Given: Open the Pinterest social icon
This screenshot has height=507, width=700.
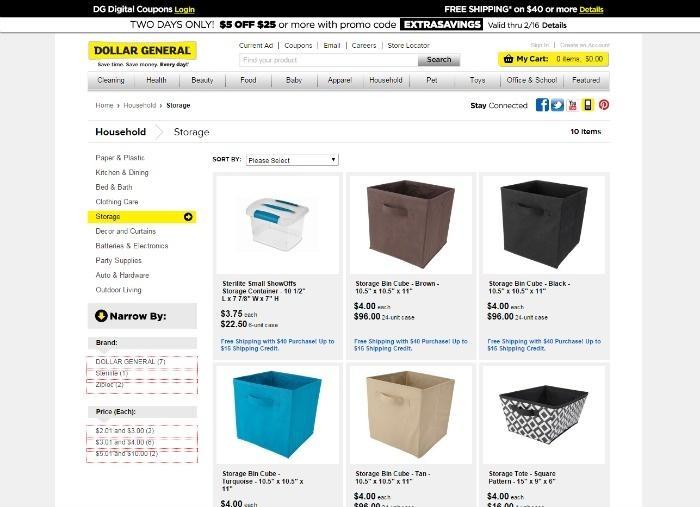Looking at the screenshot, I should click(604, 105).
